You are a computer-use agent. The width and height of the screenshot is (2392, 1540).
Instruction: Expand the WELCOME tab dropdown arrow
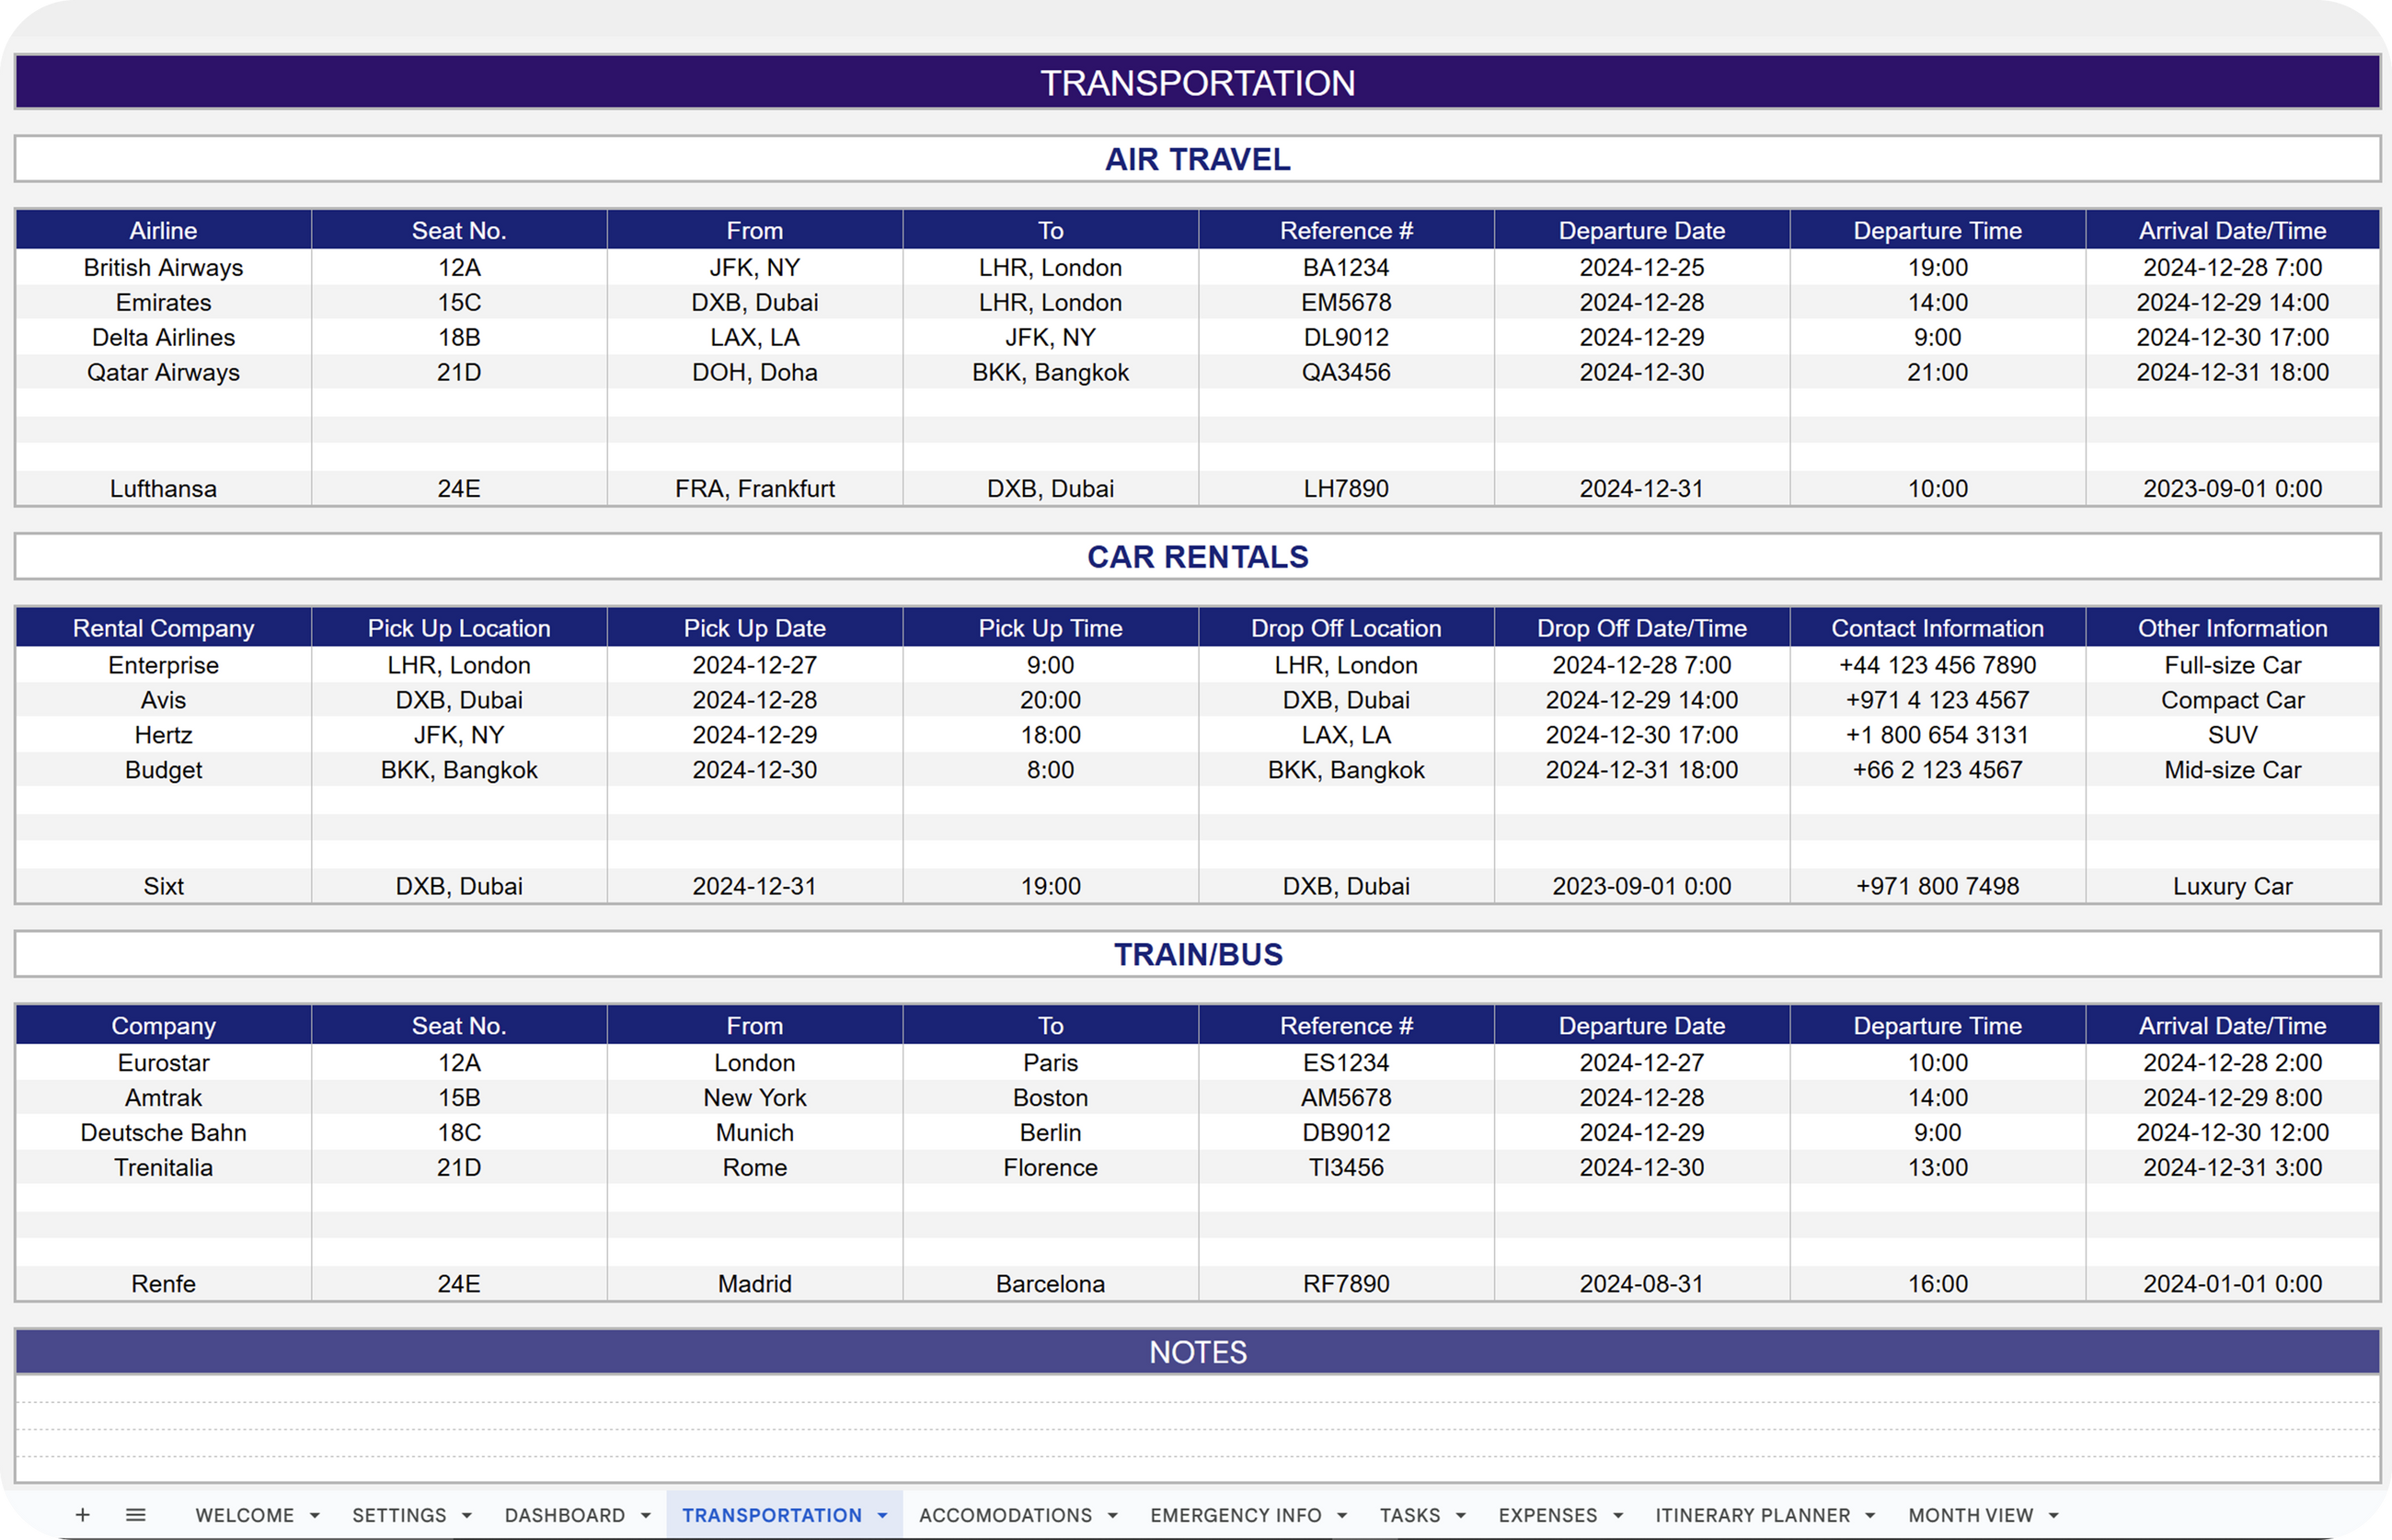coord(315,1516)
